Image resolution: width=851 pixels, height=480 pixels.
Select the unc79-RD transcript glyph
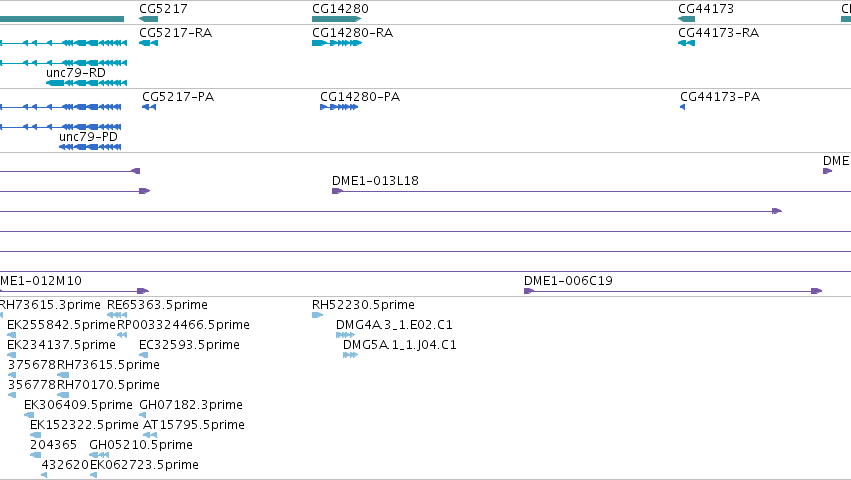pos(86,83)
